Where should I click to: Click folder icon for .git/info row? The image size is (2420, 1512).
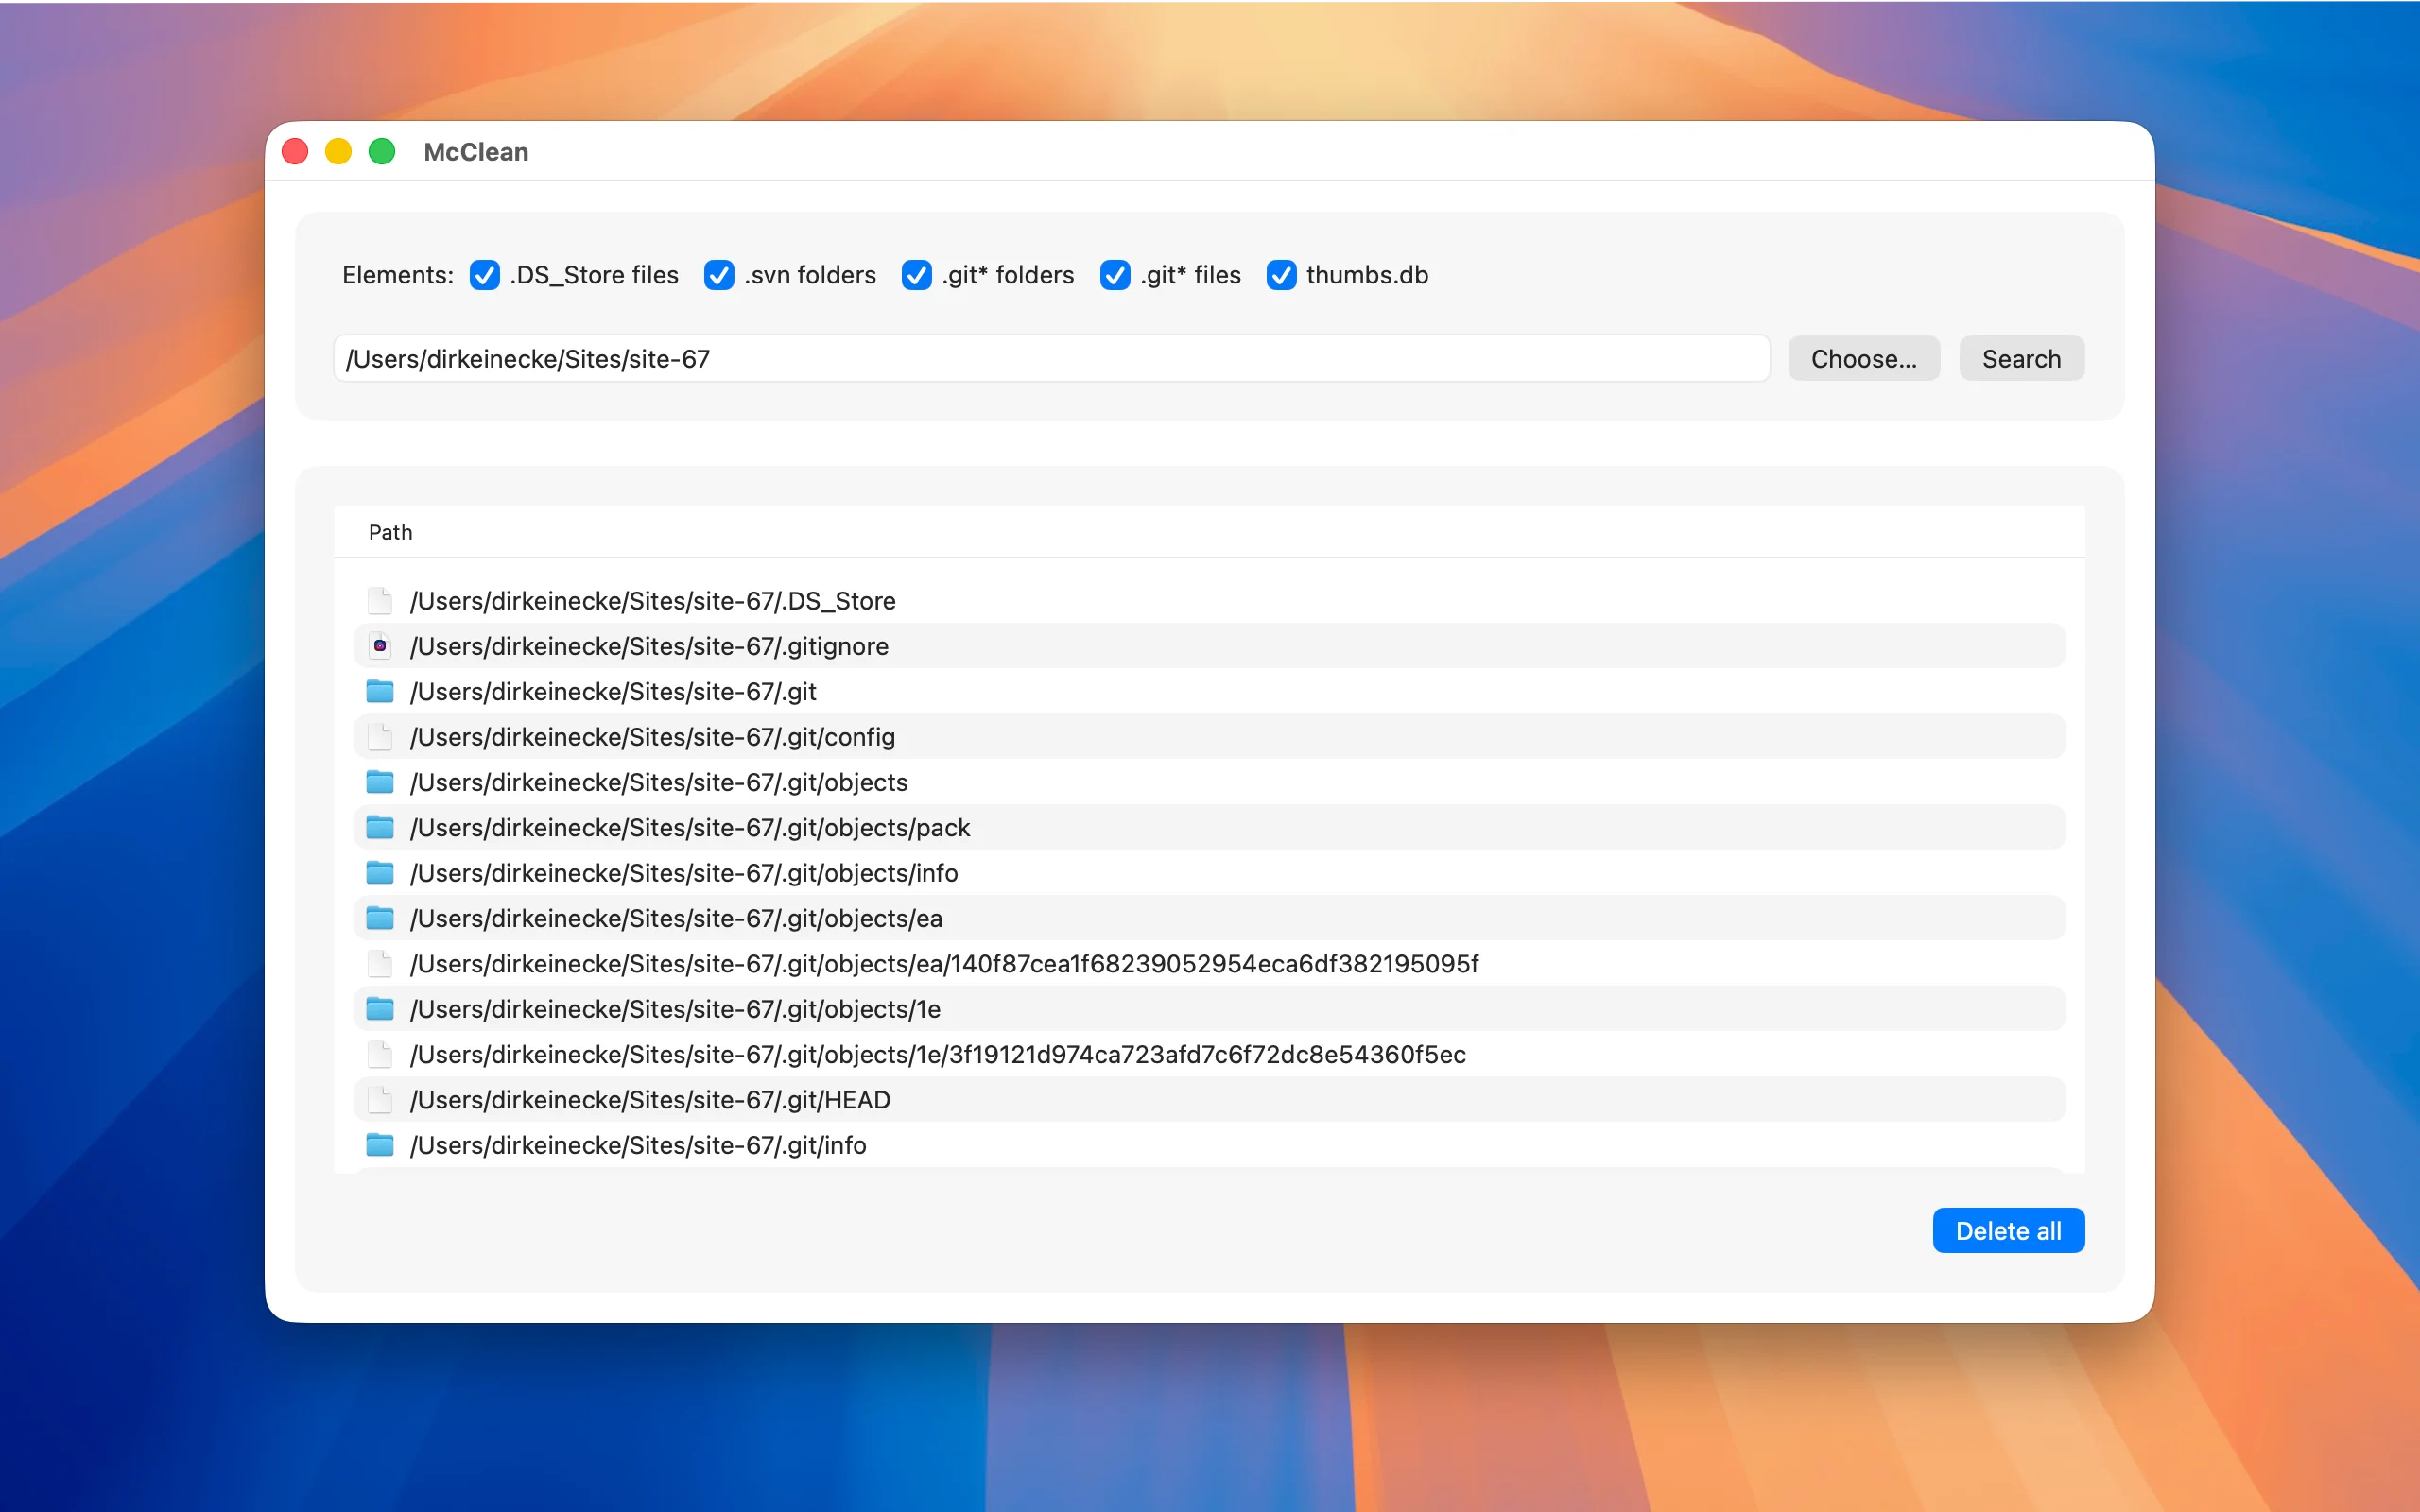[380, 1145]
